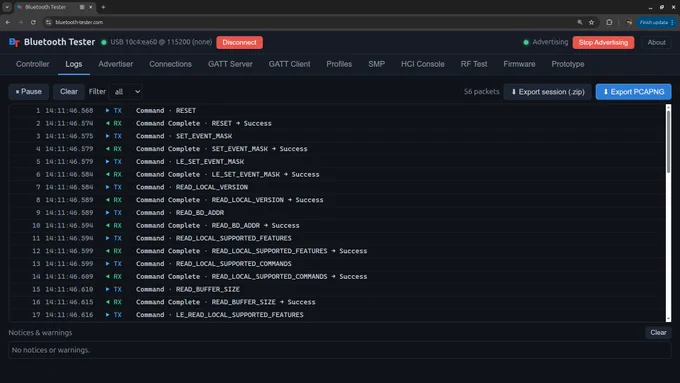Viewport: 680px width, 383px height.
Task: Open the browser profile avatar
Action: coord(628,22)
